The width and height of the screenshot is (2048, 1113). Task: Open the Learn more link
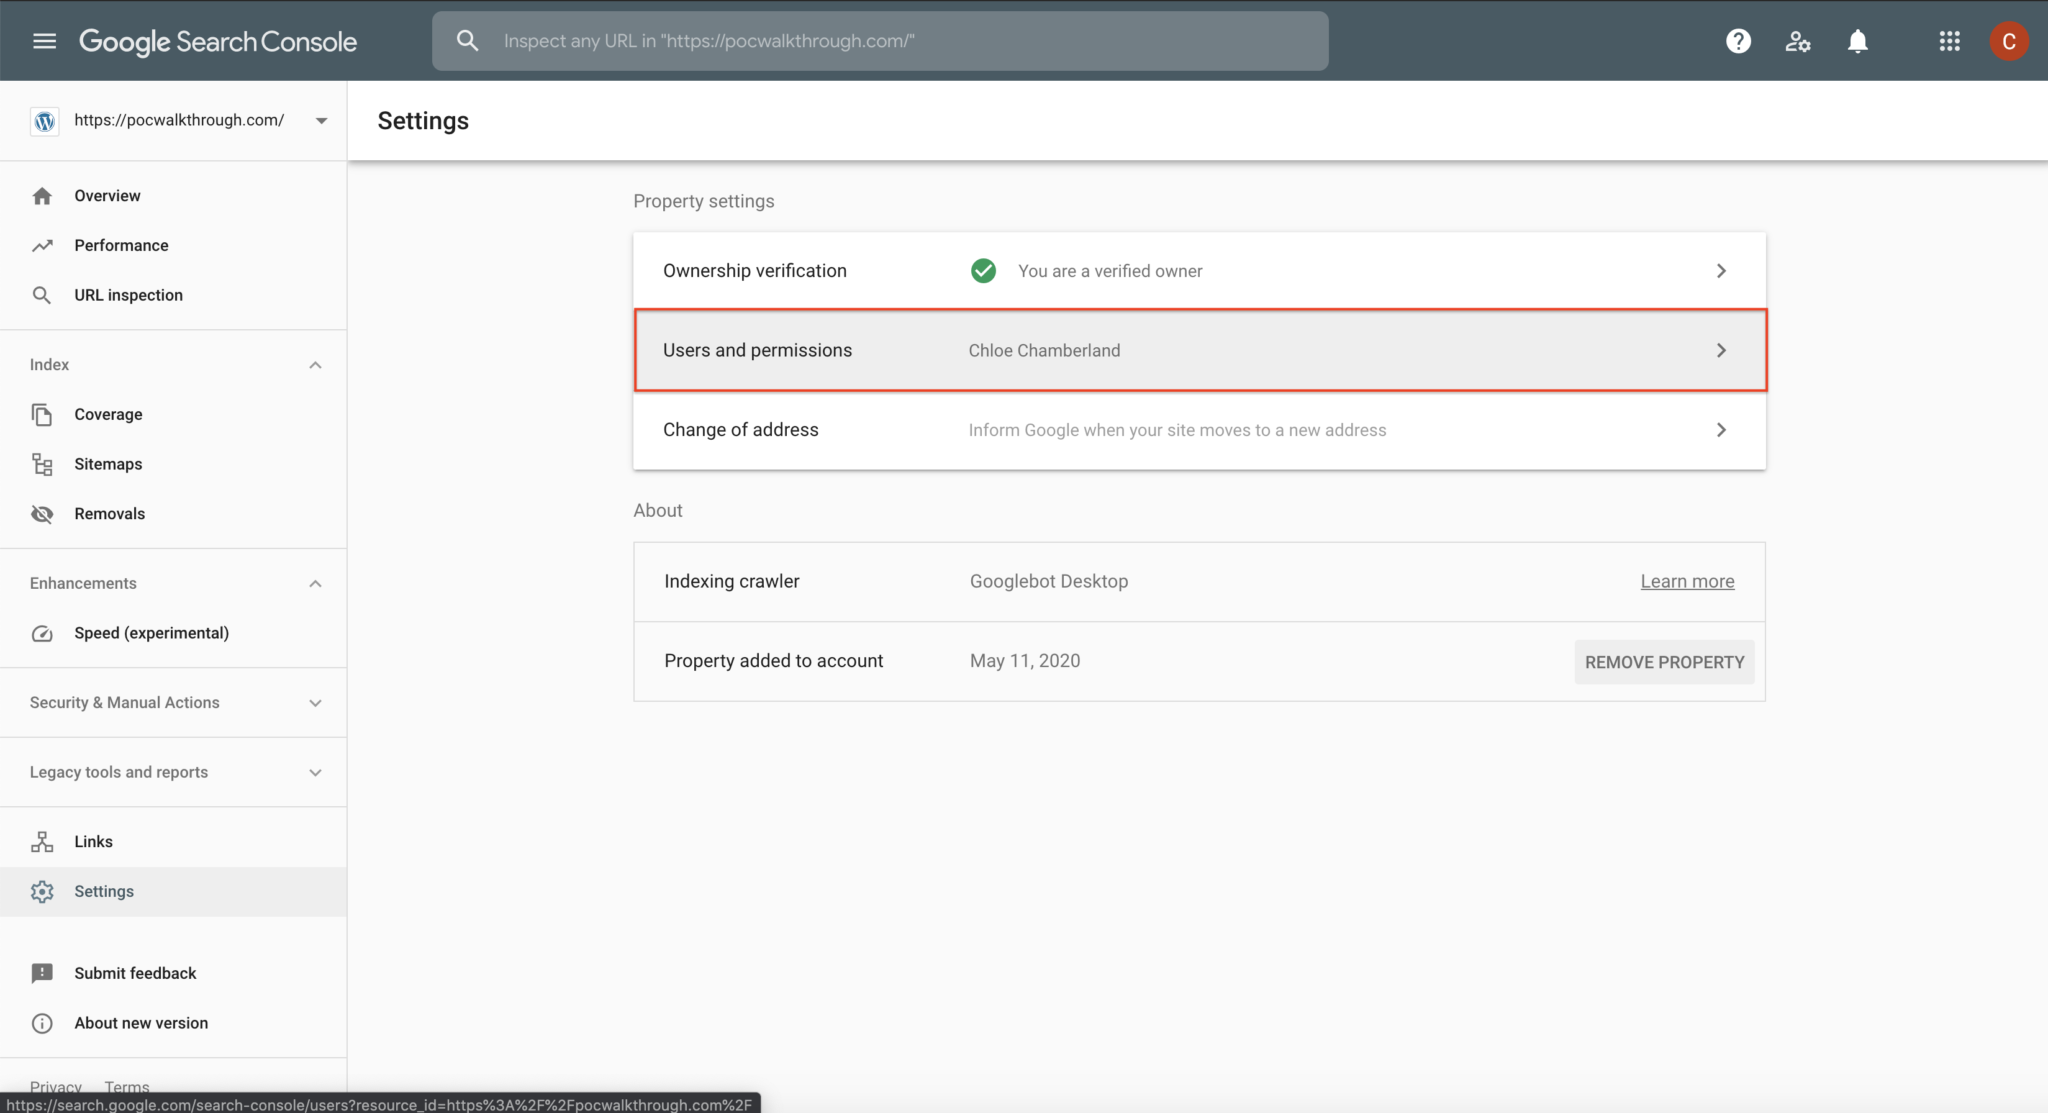tap(1687, 581)
